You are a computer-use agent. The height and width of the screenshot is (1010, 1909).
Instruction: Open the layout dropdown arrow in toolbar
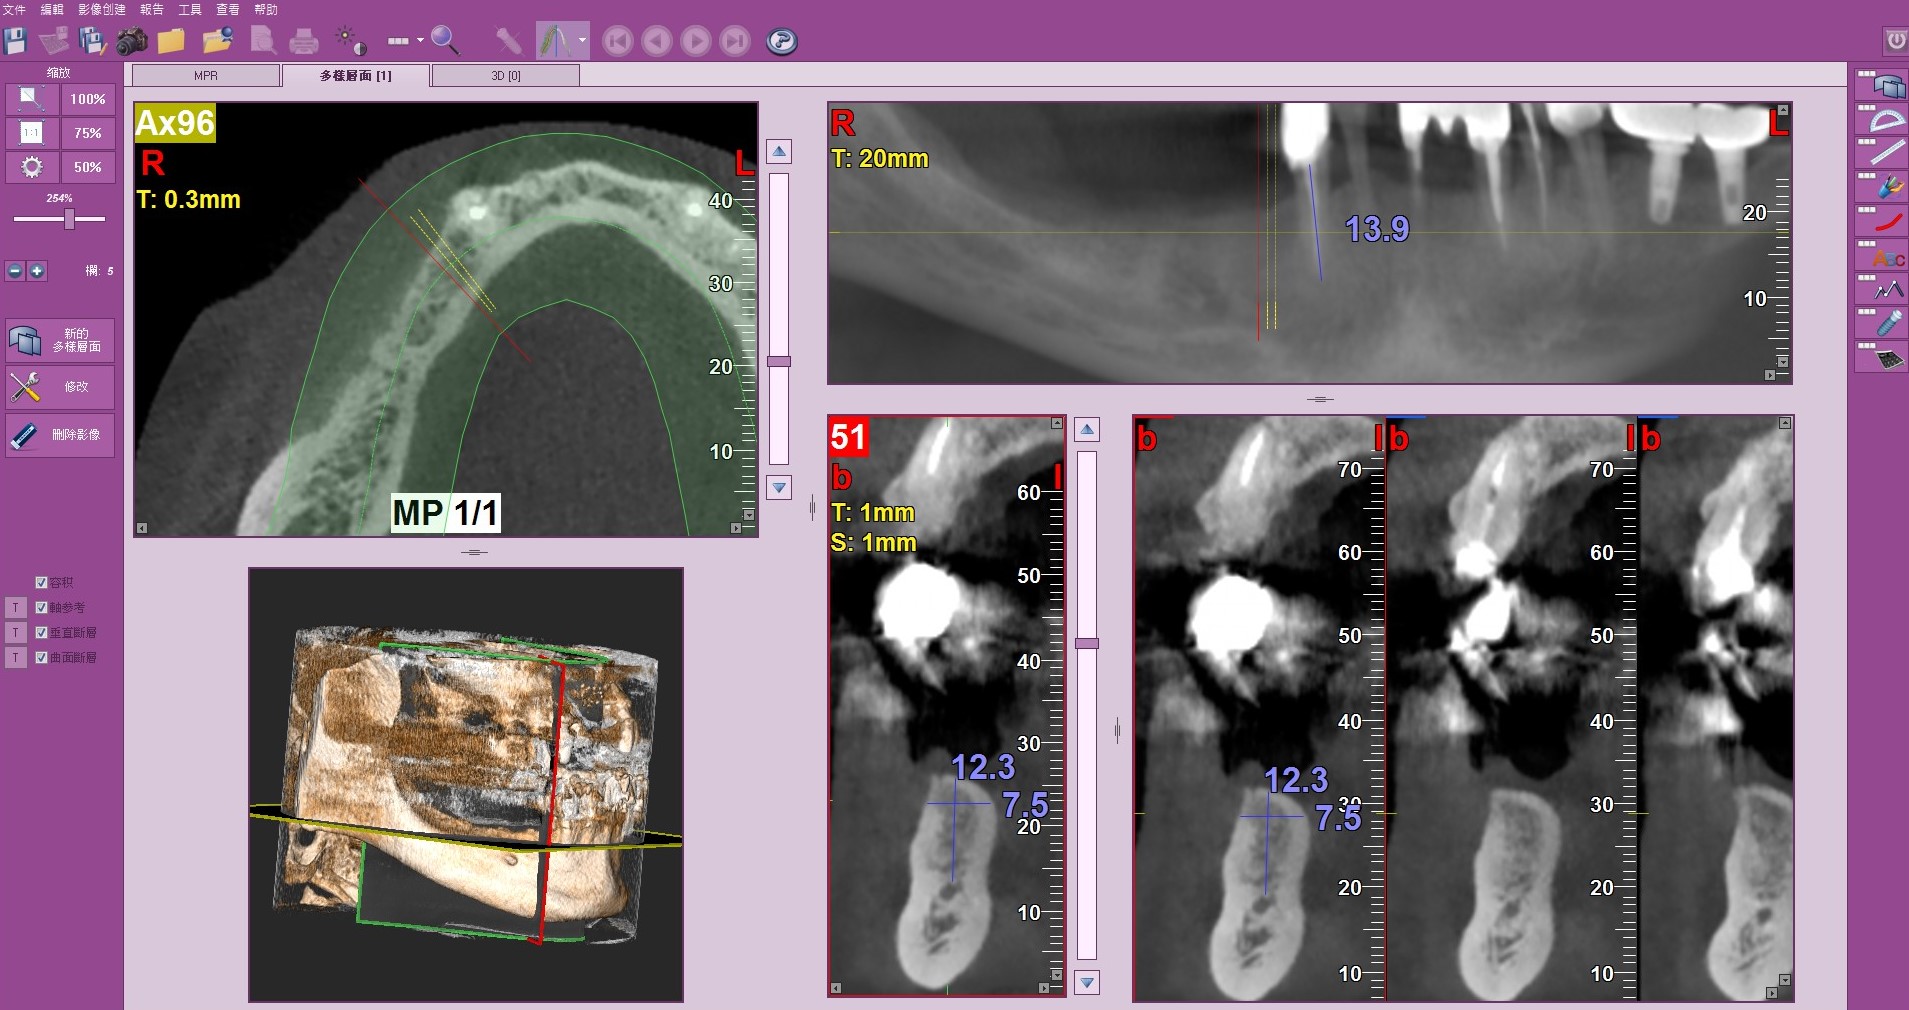pos(420,41)
